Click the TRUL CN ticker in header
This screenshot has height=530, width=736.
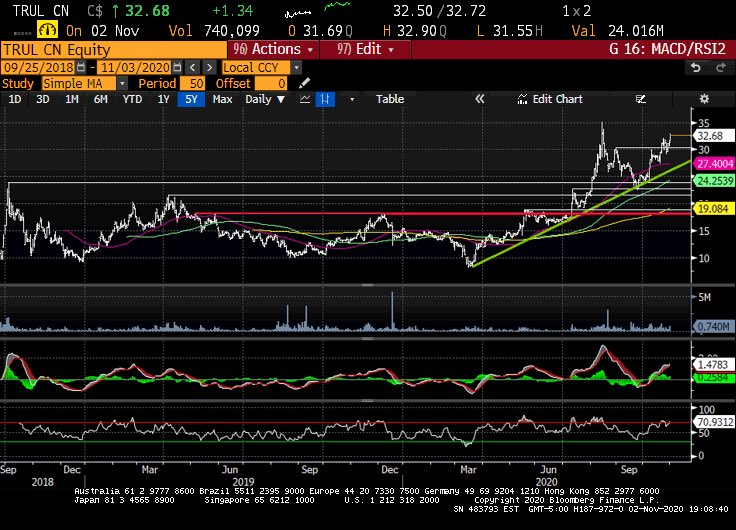coord(40,11)
